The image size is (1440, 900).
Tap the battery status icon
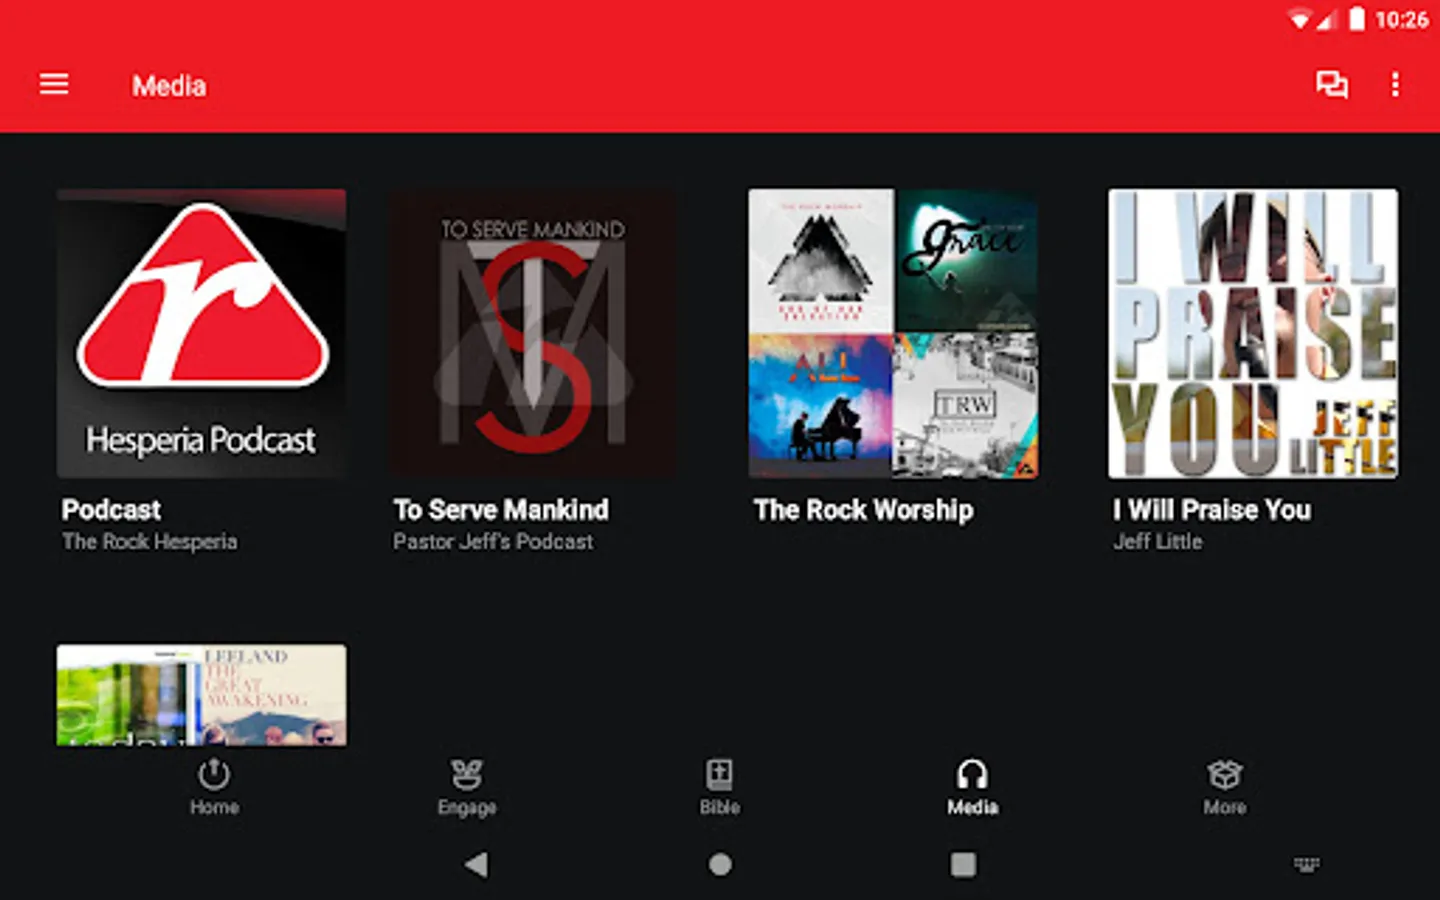pos(1357,19)
